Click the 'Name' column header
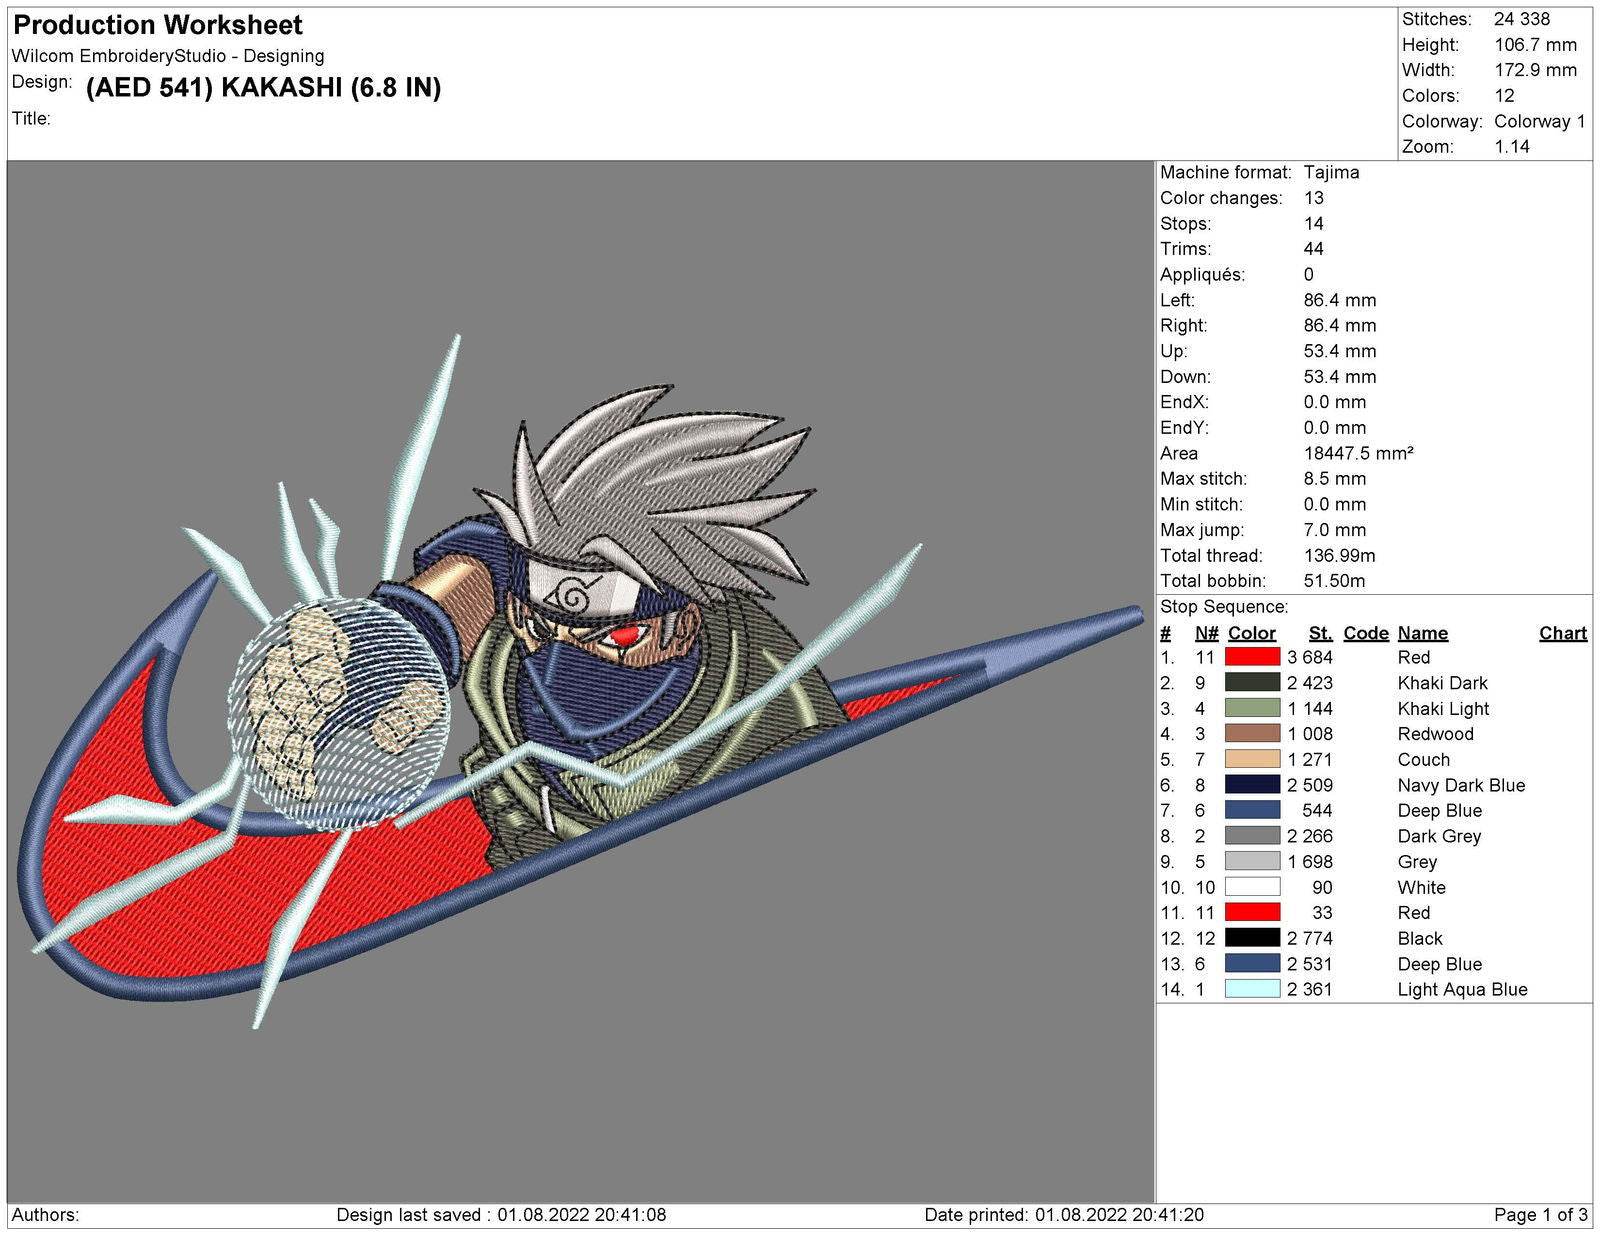Image resolution: width=1600 pixels, height=1236 pixels. coord(1423,633)
